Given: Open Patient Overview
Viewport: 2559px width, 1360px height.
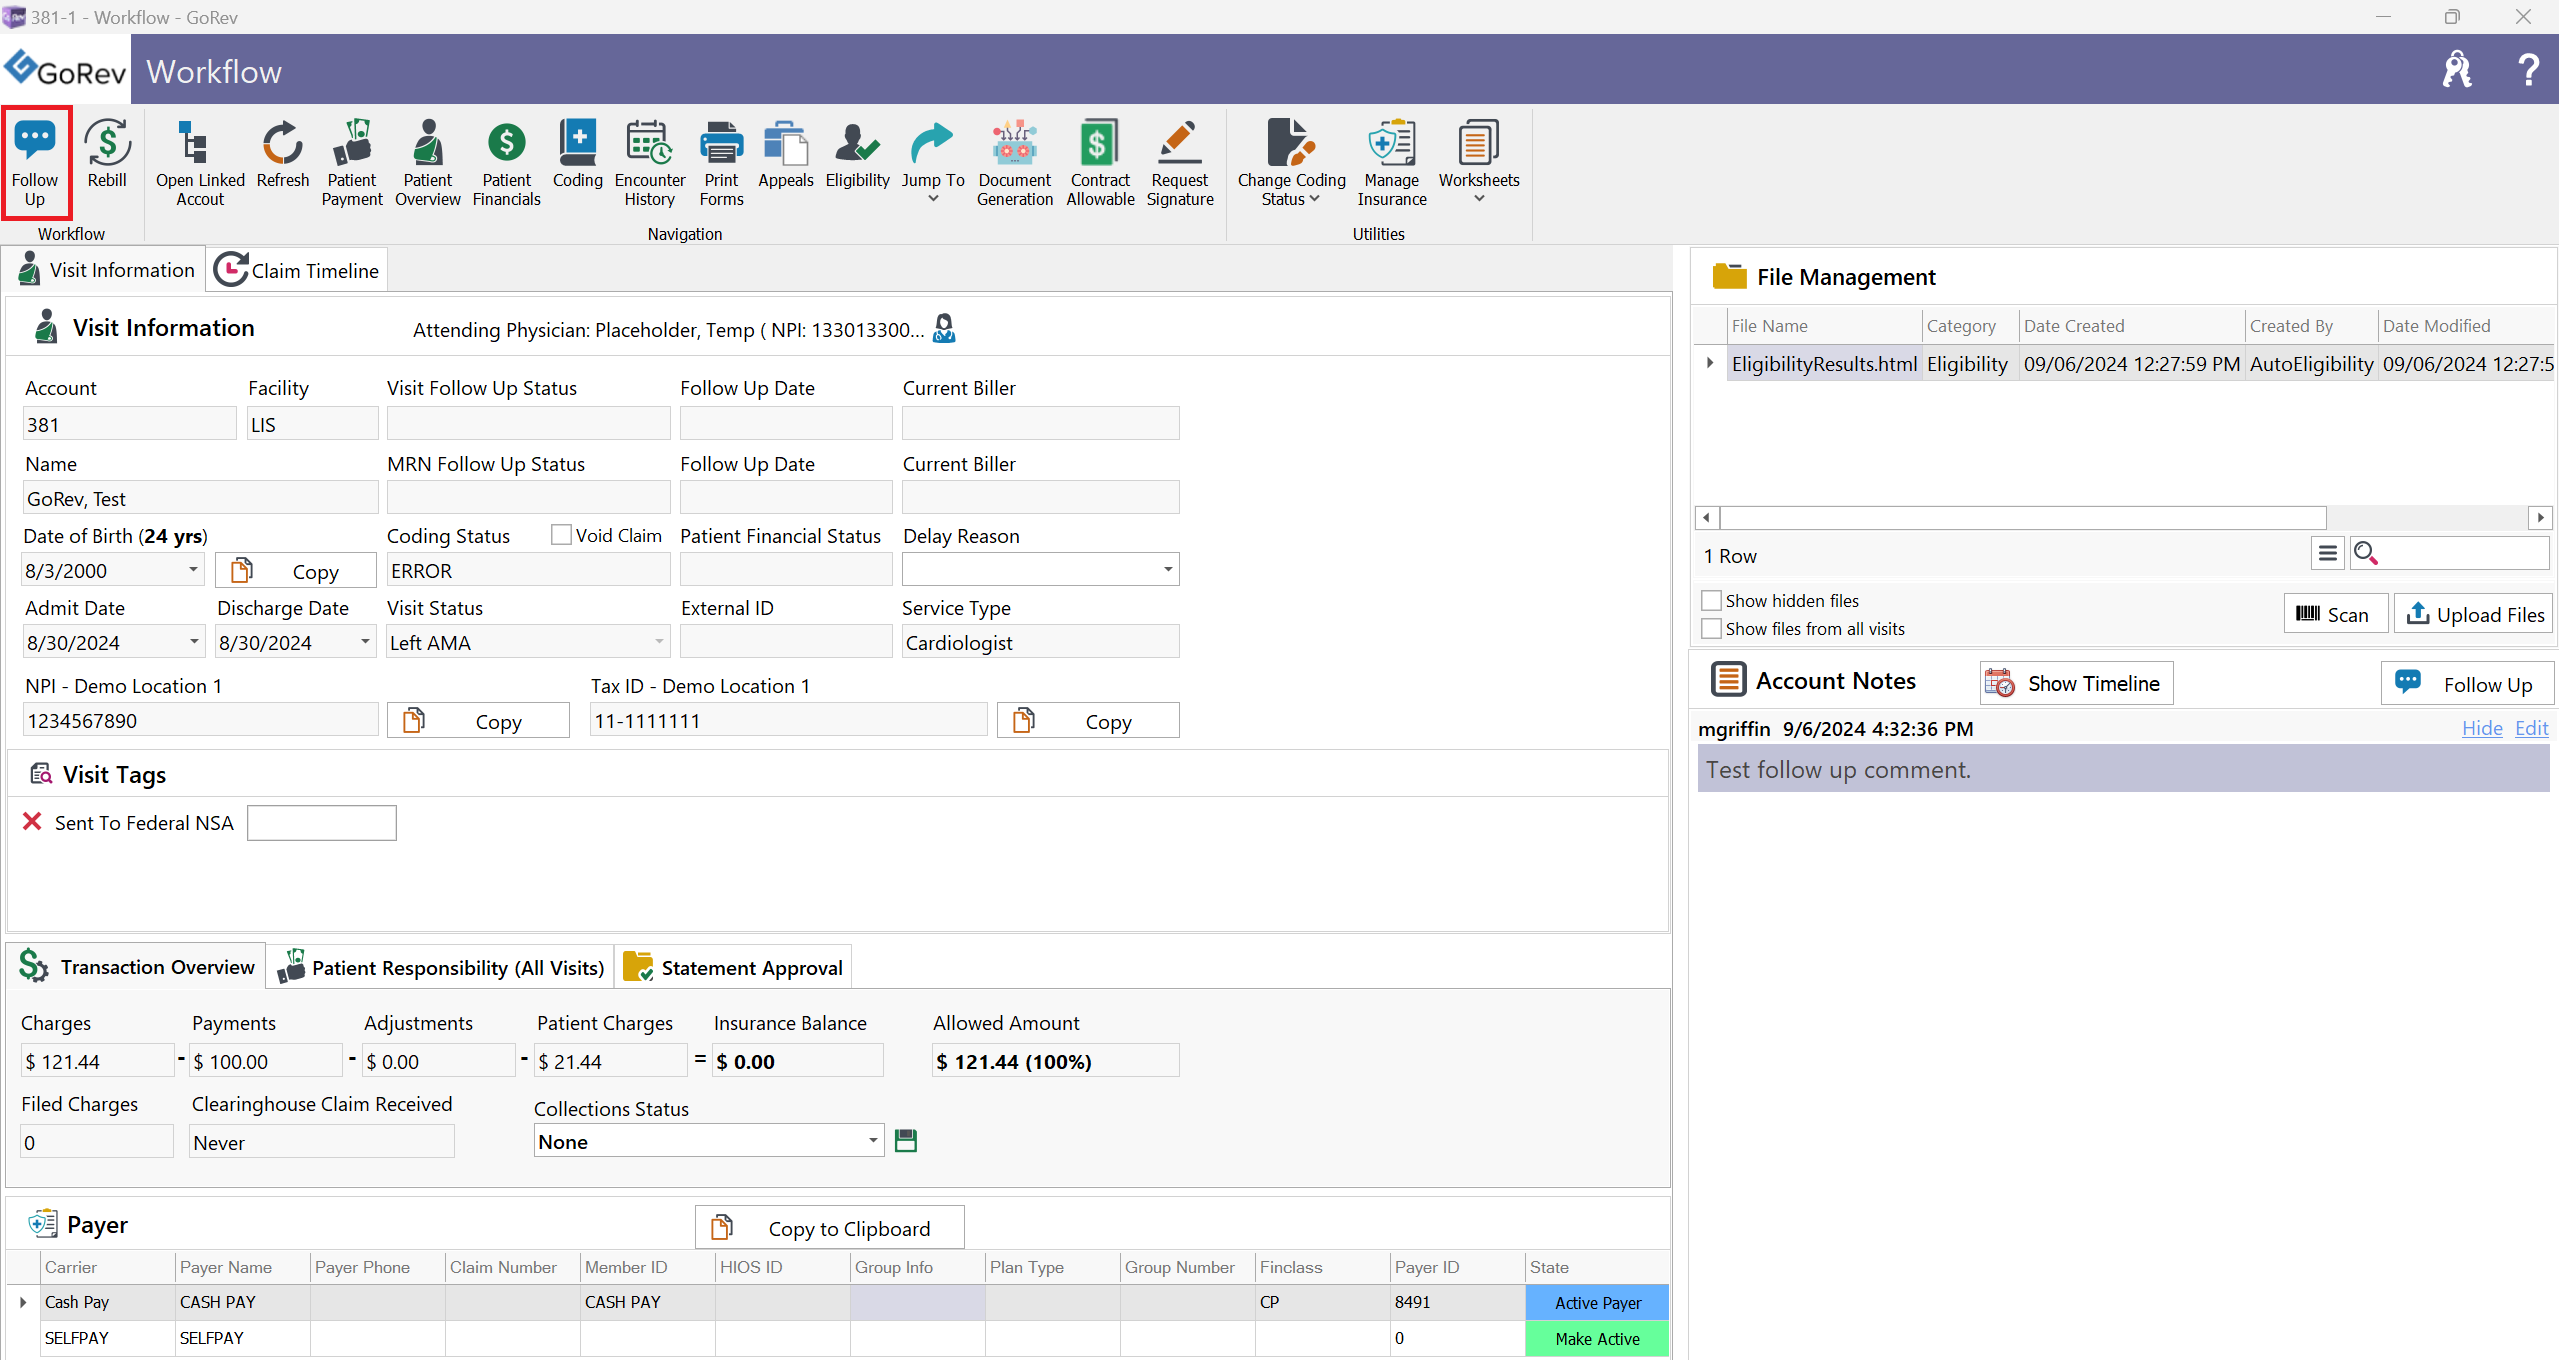Looking at the screenshot, I should tap(428, 163).
